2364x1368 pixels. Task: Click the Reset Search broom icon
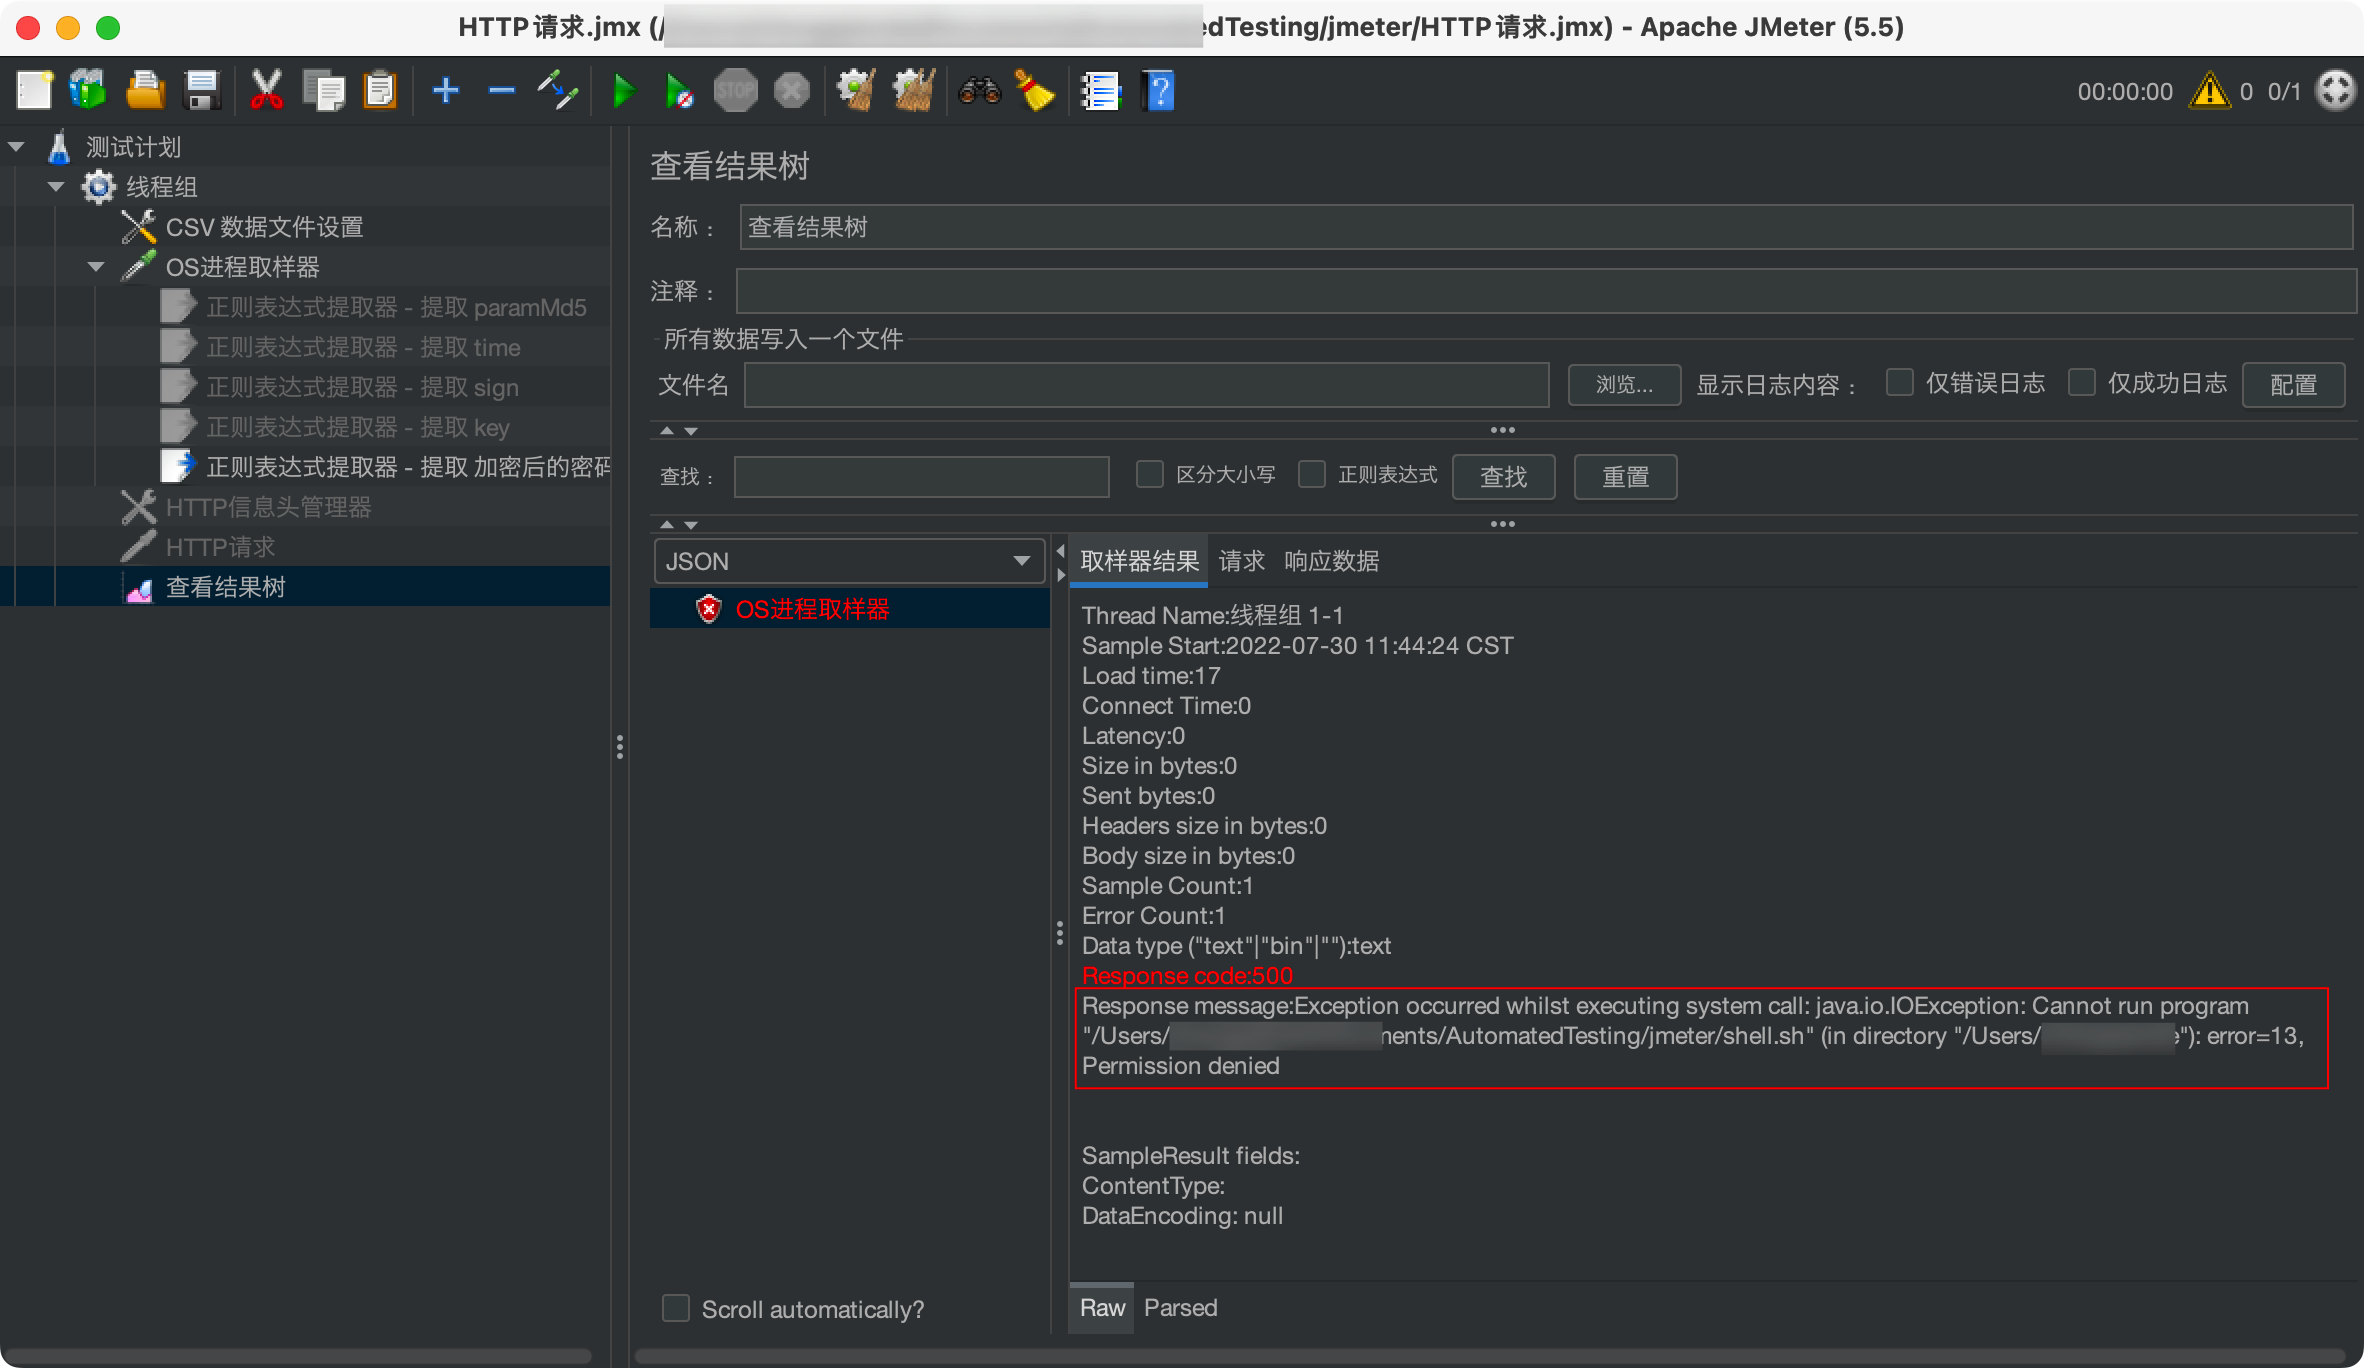(x=1035, y=91)
